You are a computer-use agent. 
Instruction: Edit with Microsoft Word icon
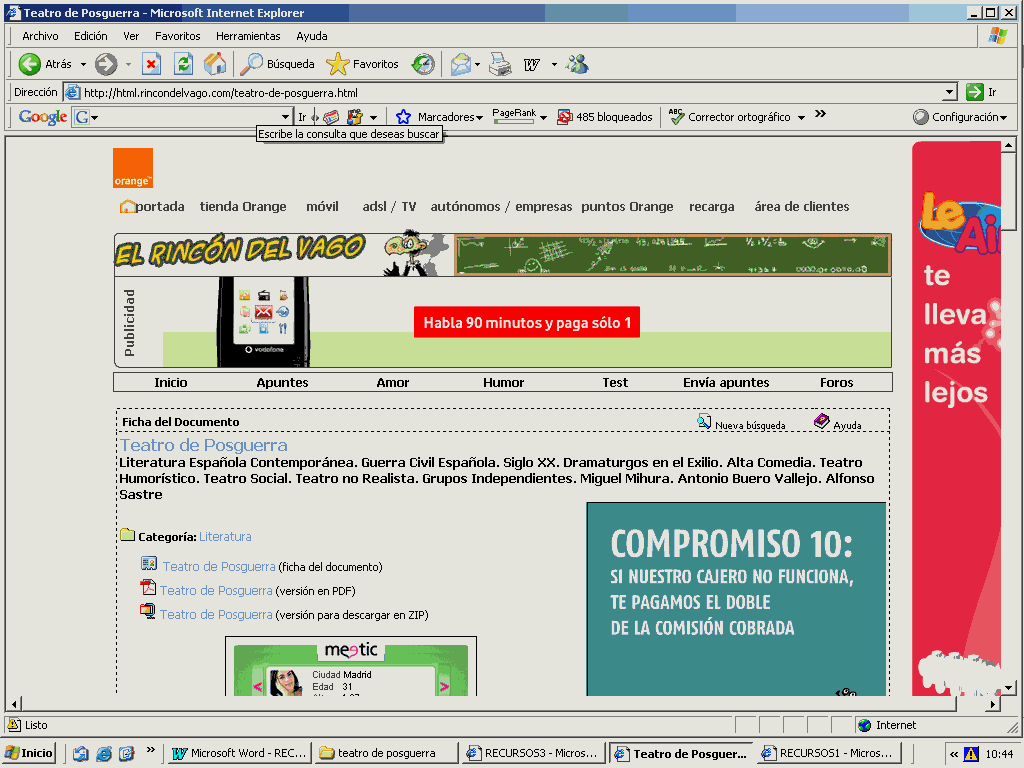532,64
